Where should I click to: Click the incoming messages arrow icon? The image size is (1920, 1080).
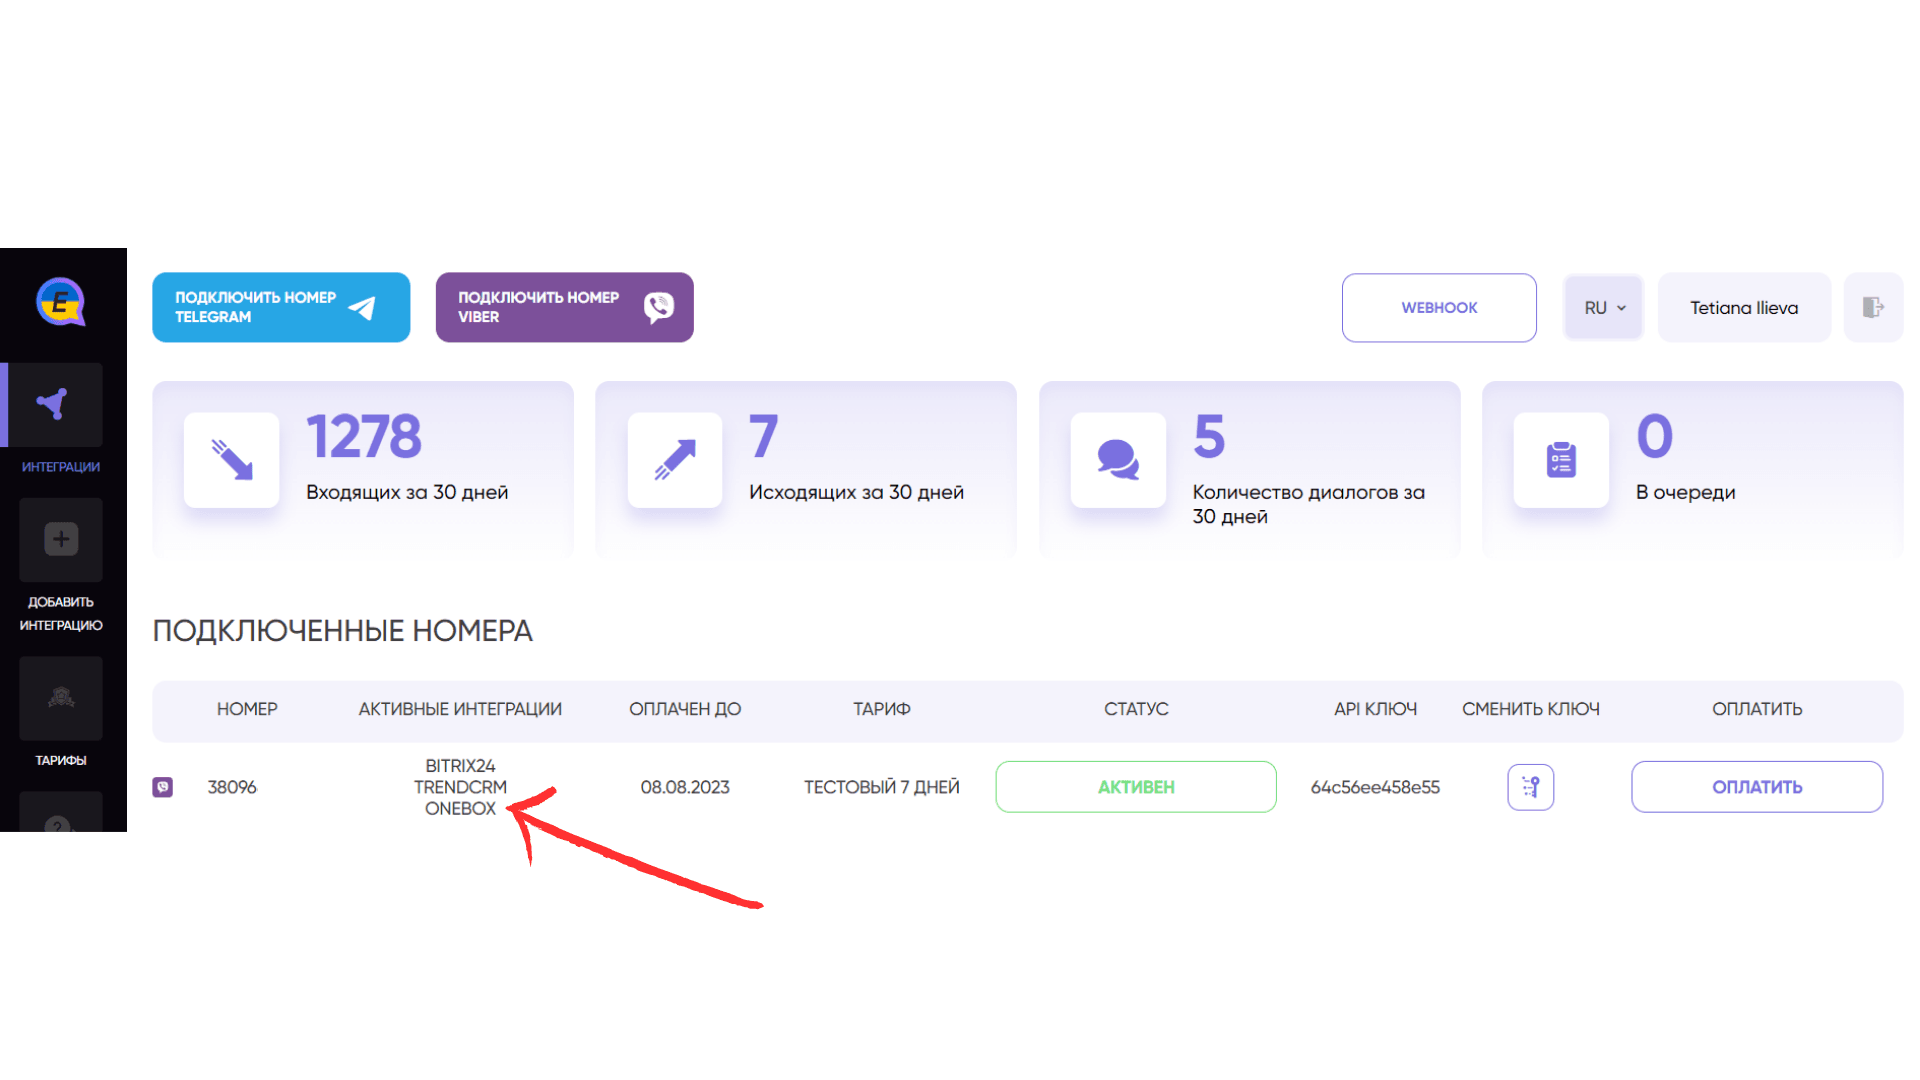point(232,460)
